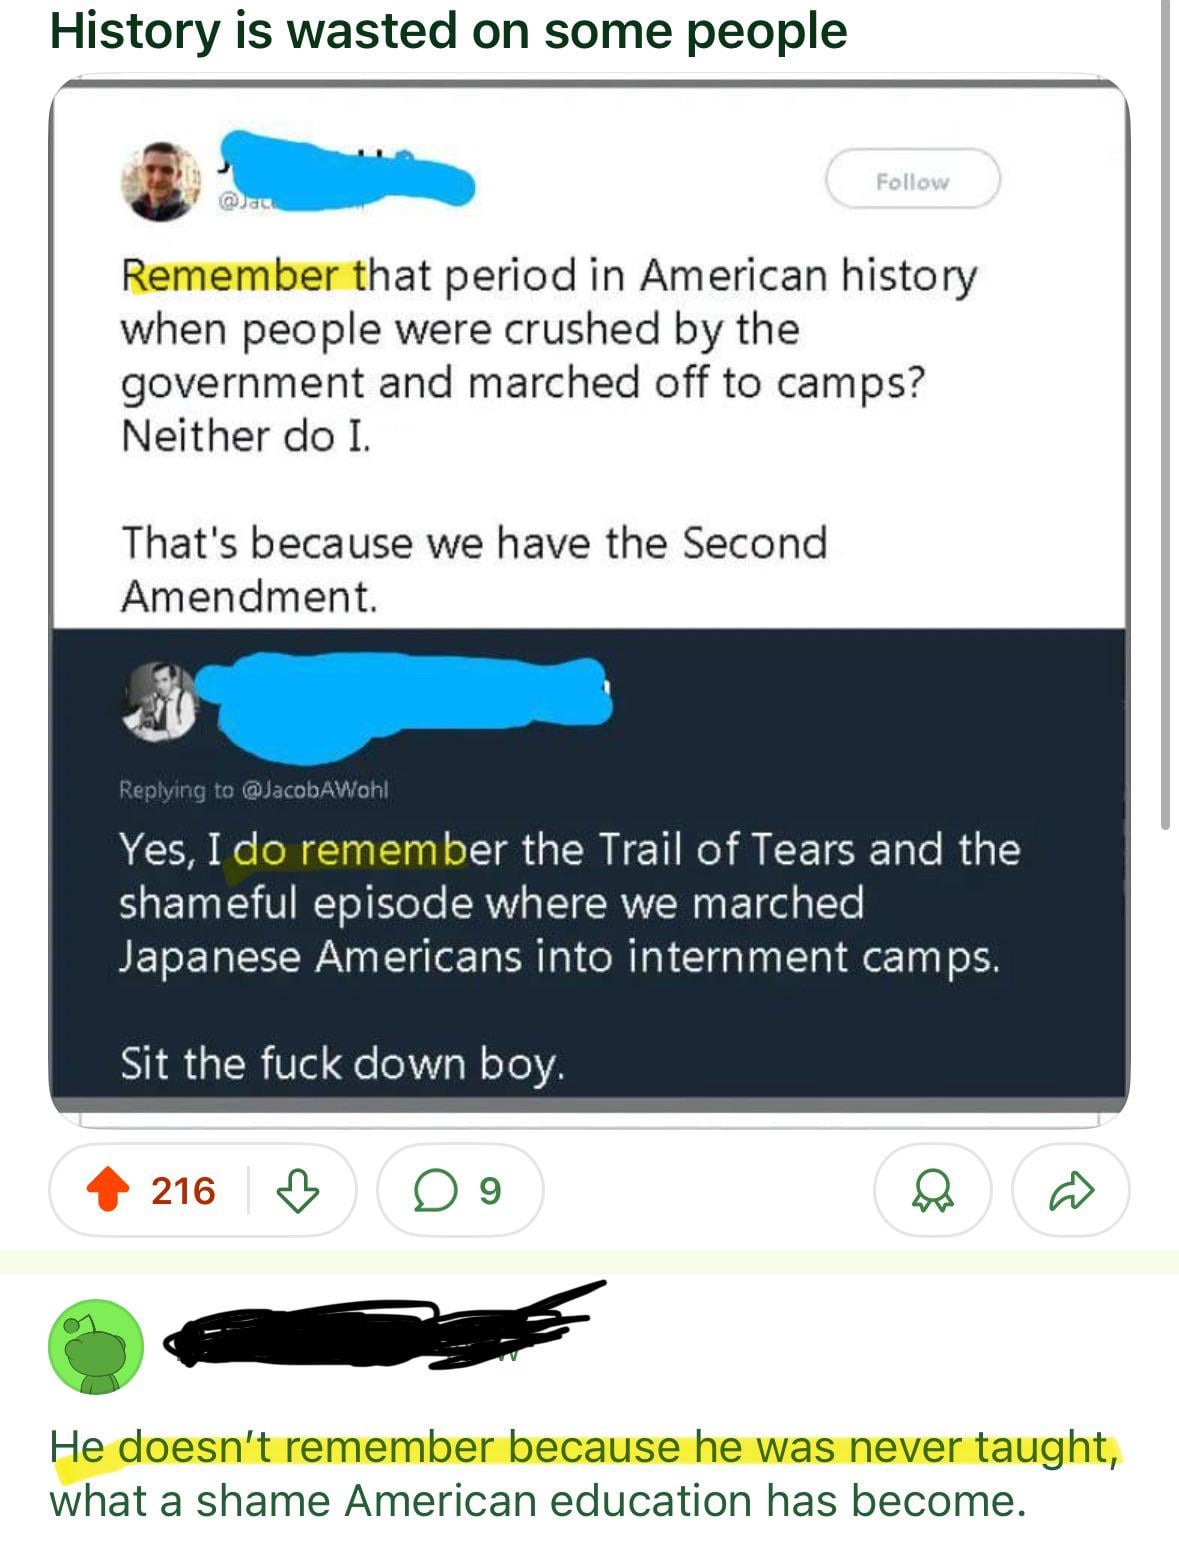Share the post via arrow icon
This screenshot has height=1541, width=1179.
1071,1190
